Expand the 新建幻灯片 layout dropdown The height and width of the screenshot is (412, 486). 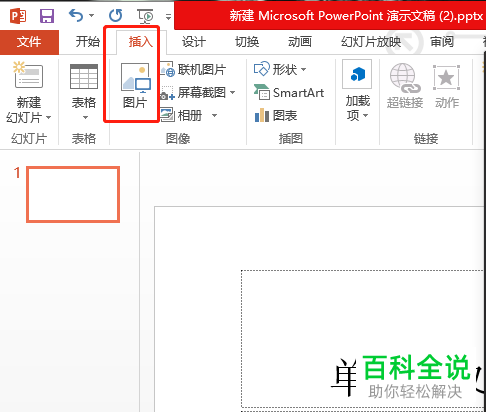coord(49,117)
